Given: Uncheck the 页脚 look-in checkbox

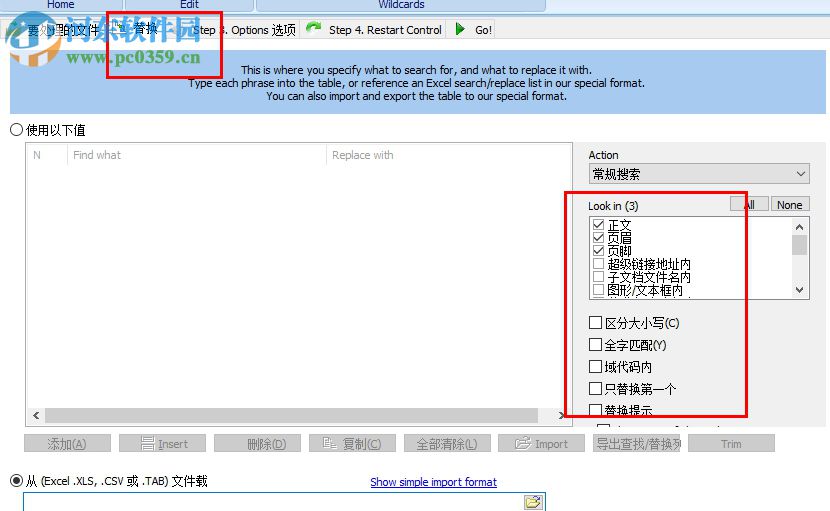Looking at the screenshot, I should 598,250.
